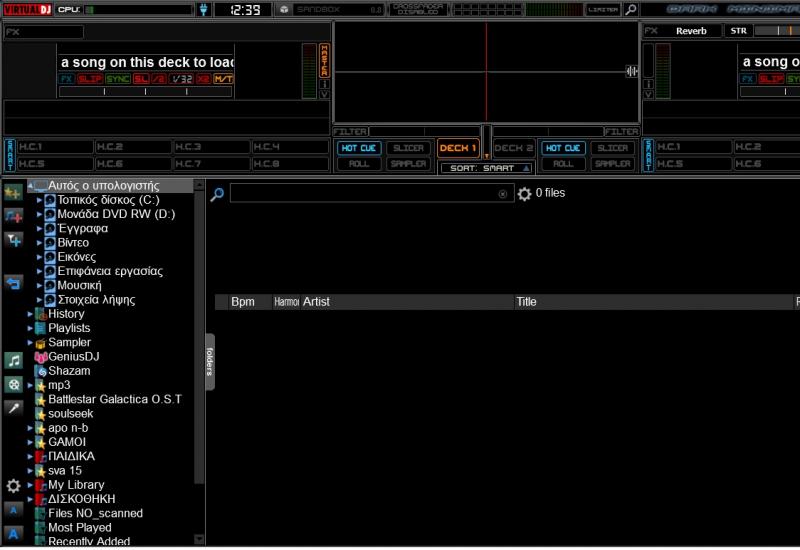The image size is (800, 550).
Task: Click the Reverb effect STR slider
Action: 777,31
